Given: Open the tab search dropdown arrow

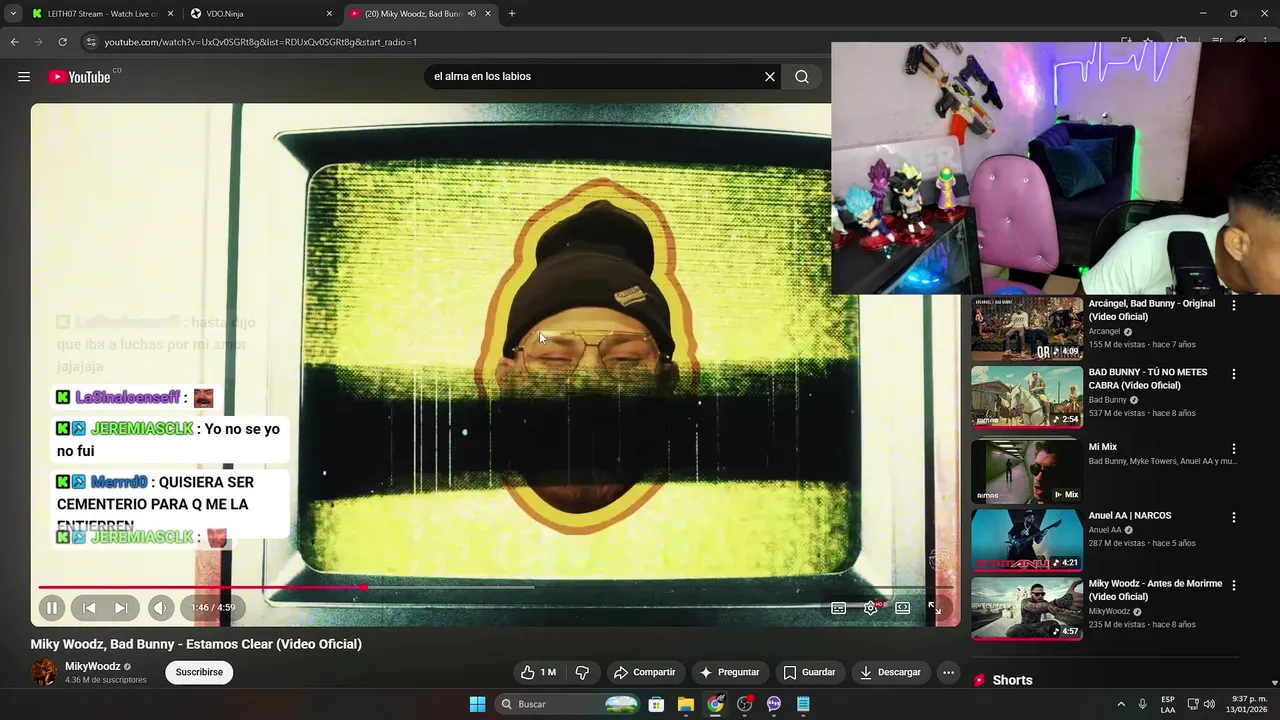Looking at the screenshot, I should click(x=13, y=14).
